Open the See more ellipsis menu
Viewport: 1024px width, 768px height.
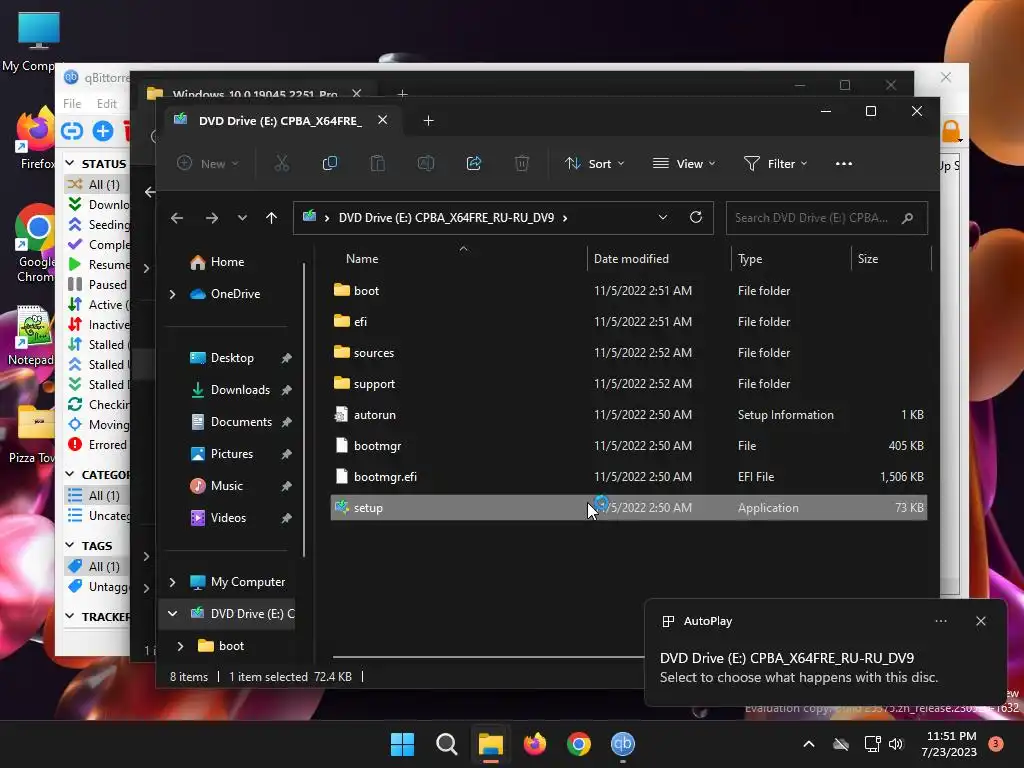[x=844, y=163]
